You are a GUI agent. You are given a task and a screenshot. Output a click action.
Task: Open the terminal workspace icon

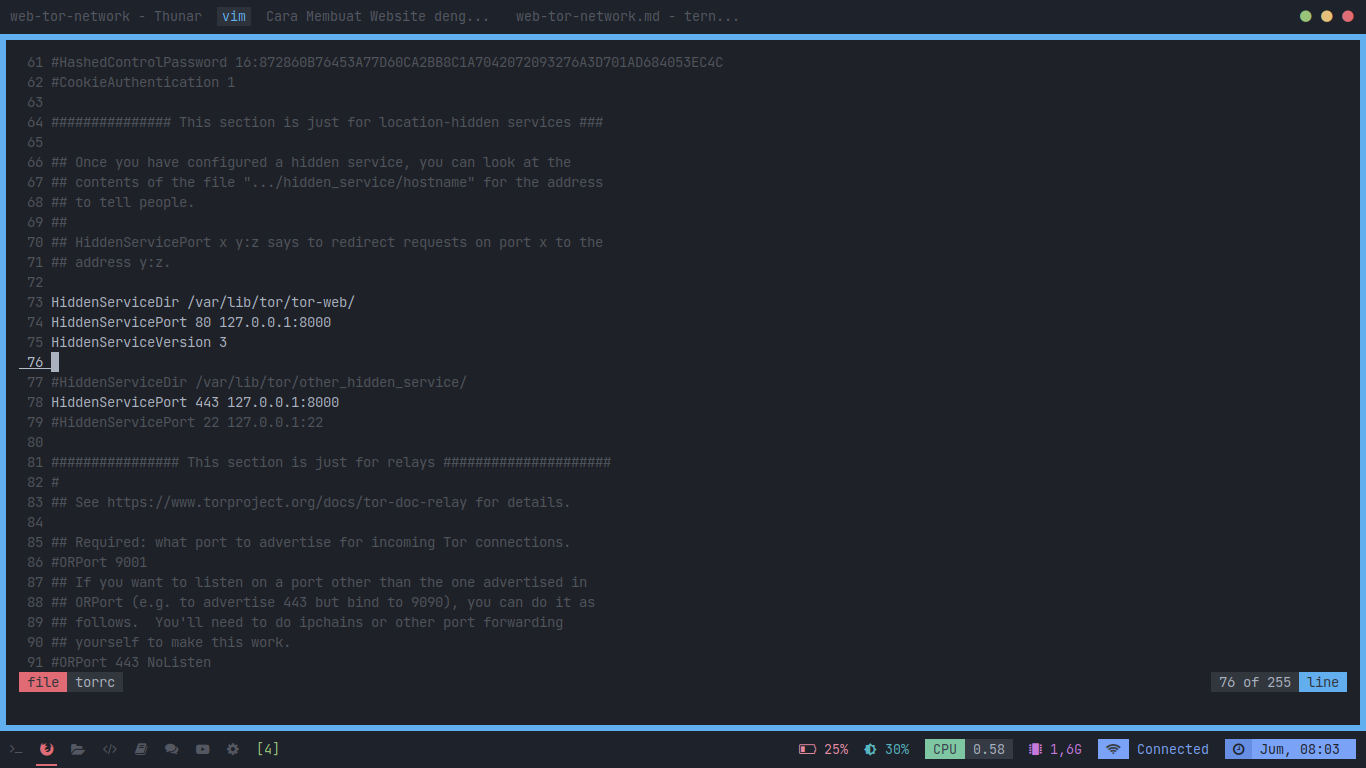(16, 749)
